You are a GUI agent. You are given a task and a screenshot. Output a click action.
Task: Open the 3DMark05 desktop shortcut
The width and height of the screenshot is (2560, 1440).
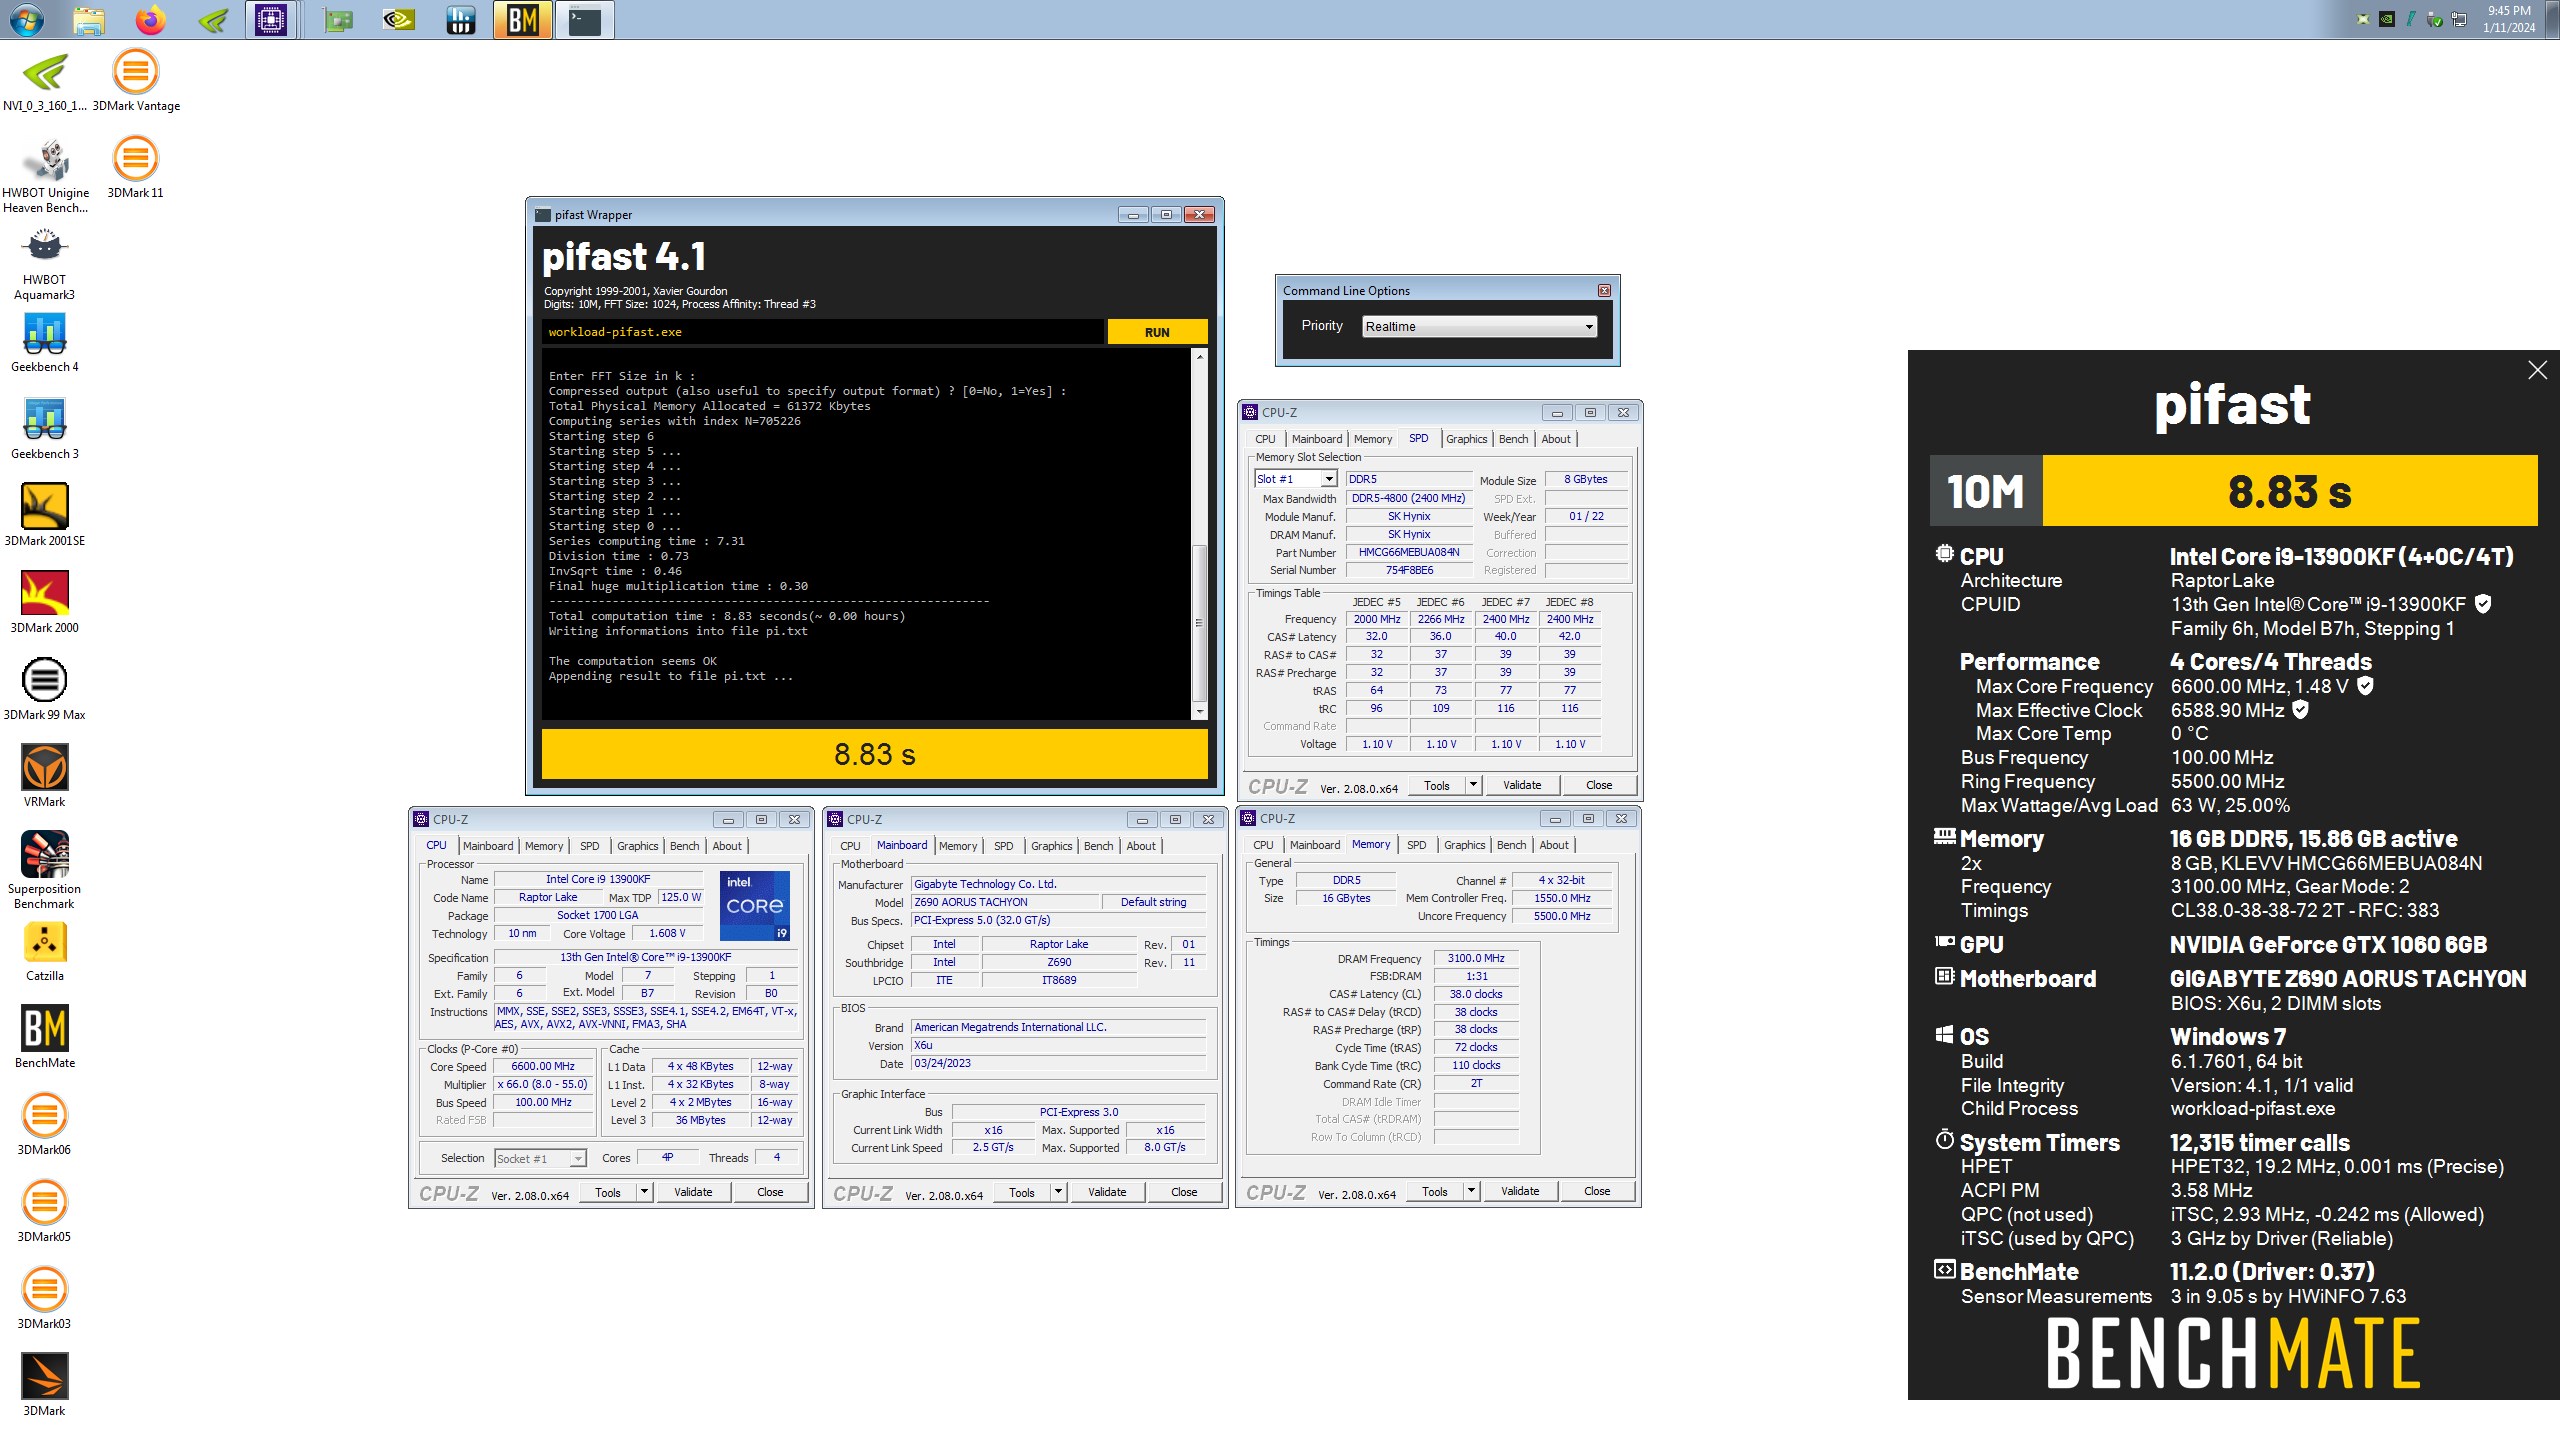coord(45,1212)
